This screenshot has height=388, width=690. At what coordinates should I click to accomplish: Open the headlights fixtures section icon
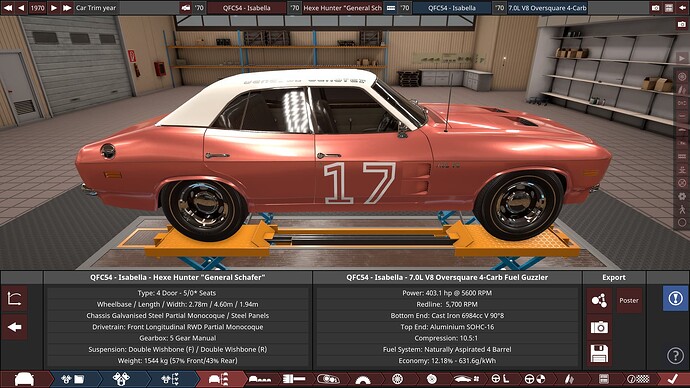328,379
